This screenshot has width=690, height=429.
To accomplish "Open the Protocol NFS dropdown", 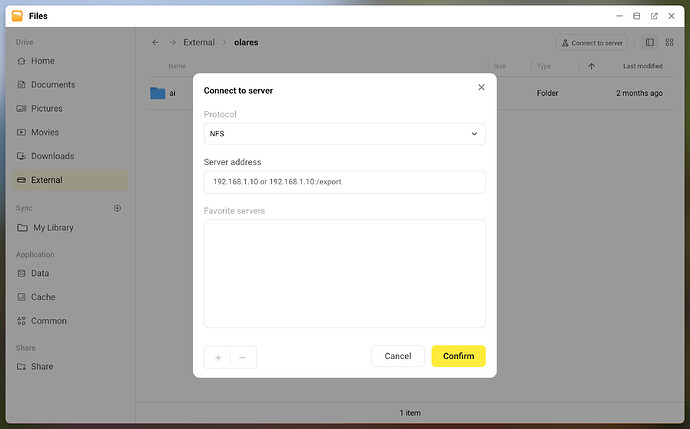I will pyautogui.click(x=345, y=134).
